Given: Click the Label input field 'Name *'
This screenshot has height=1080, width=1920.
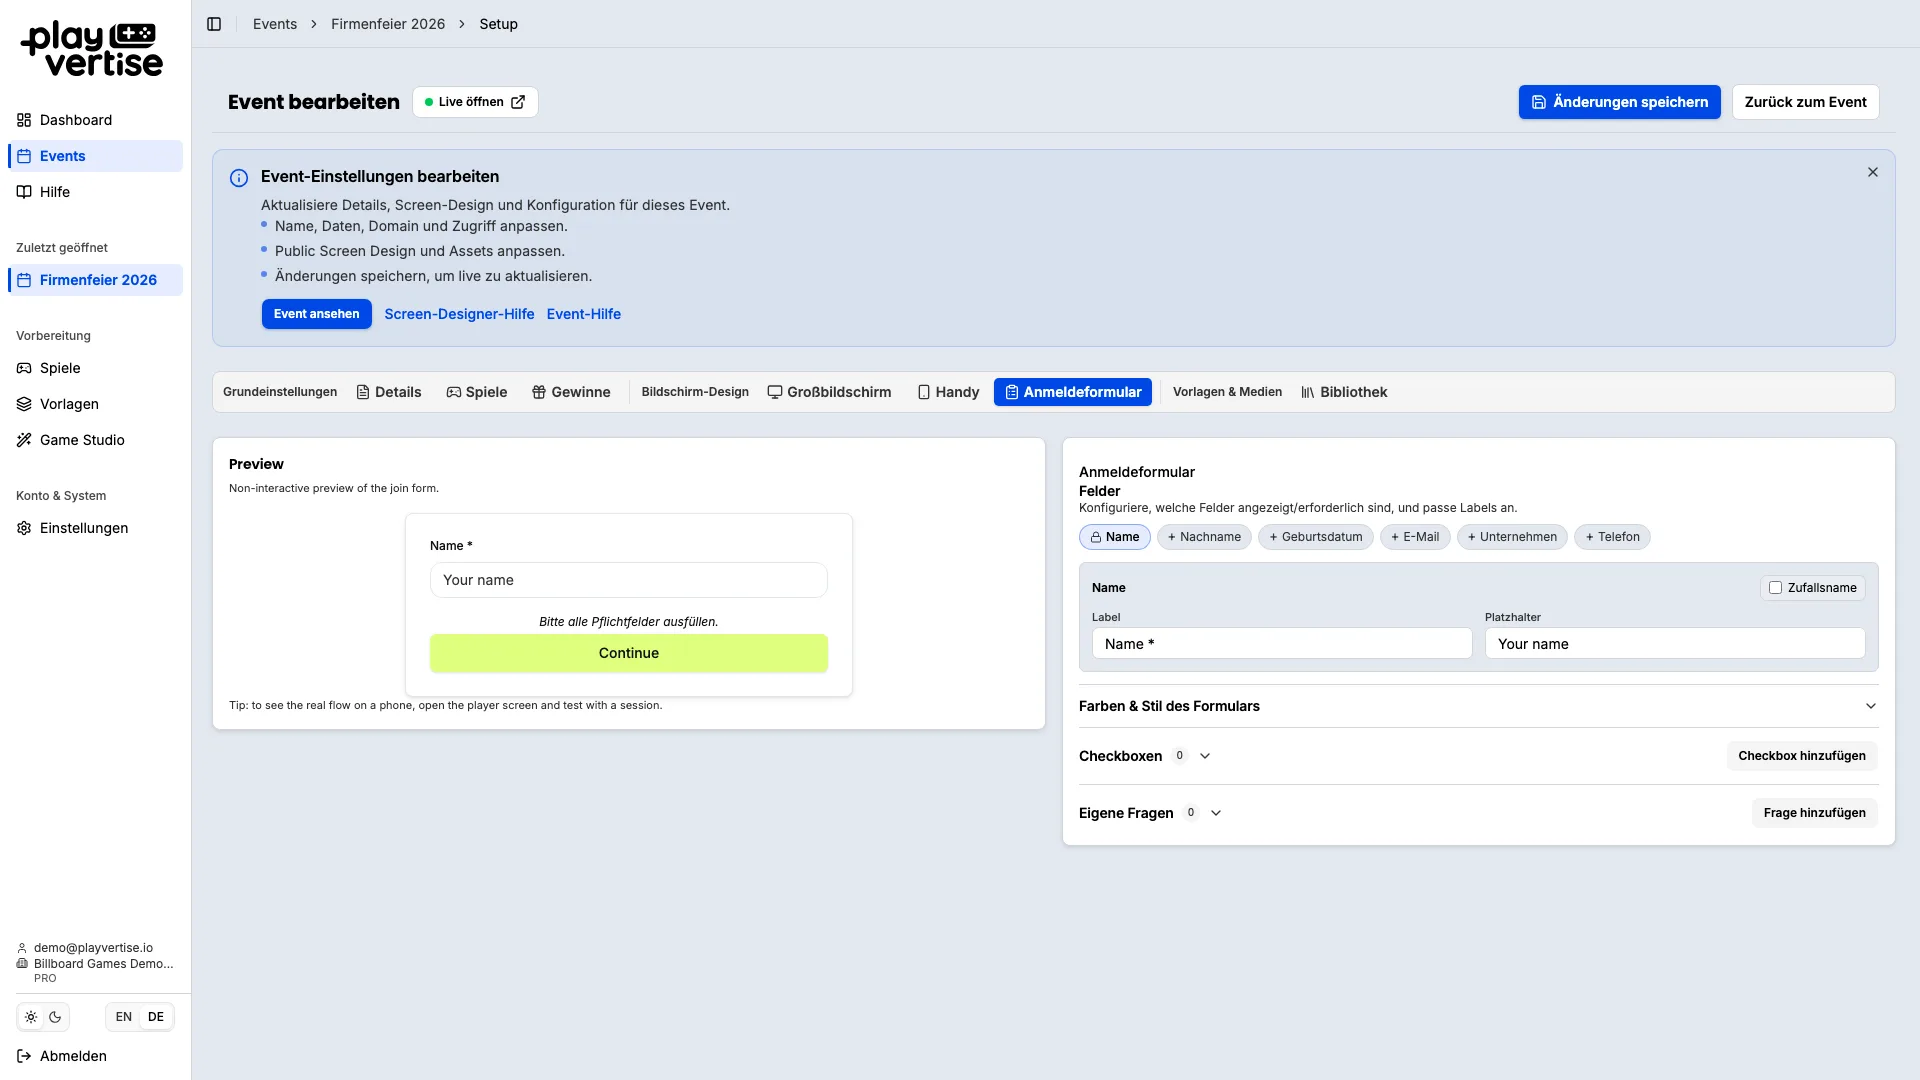Looking at the screenshot, I should 1282,644.
